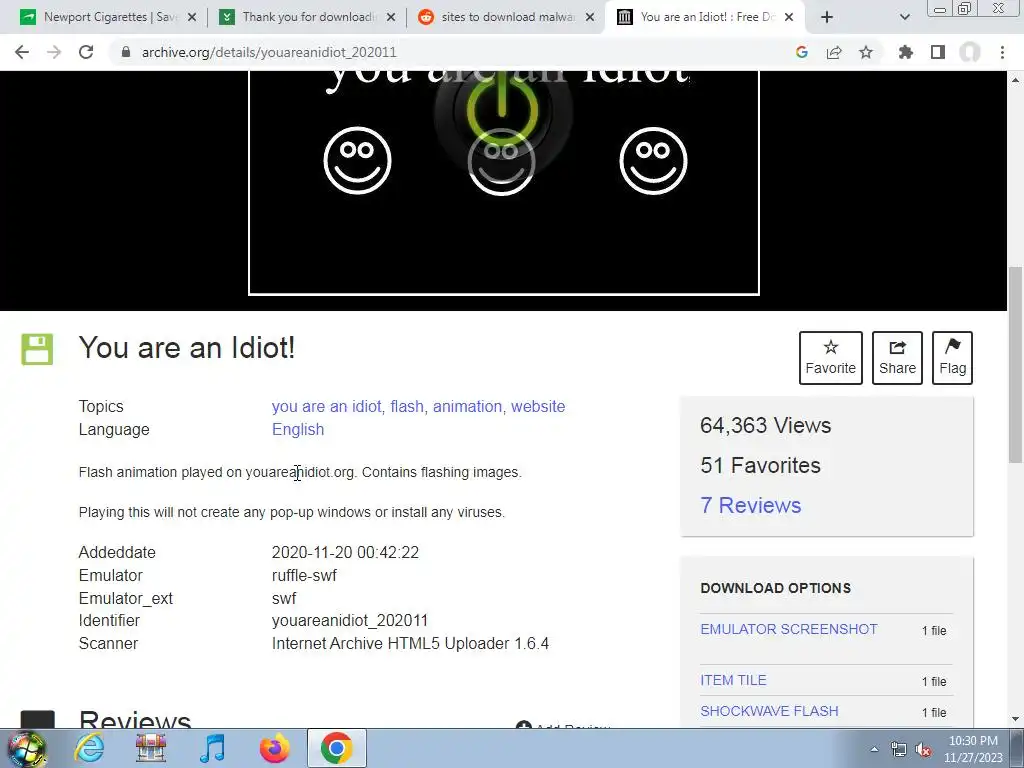Image resolution: width=1024 pixels, height=768 pixels.
Task: Open the 'flash' topic link
Action: [x=407, y=406]
